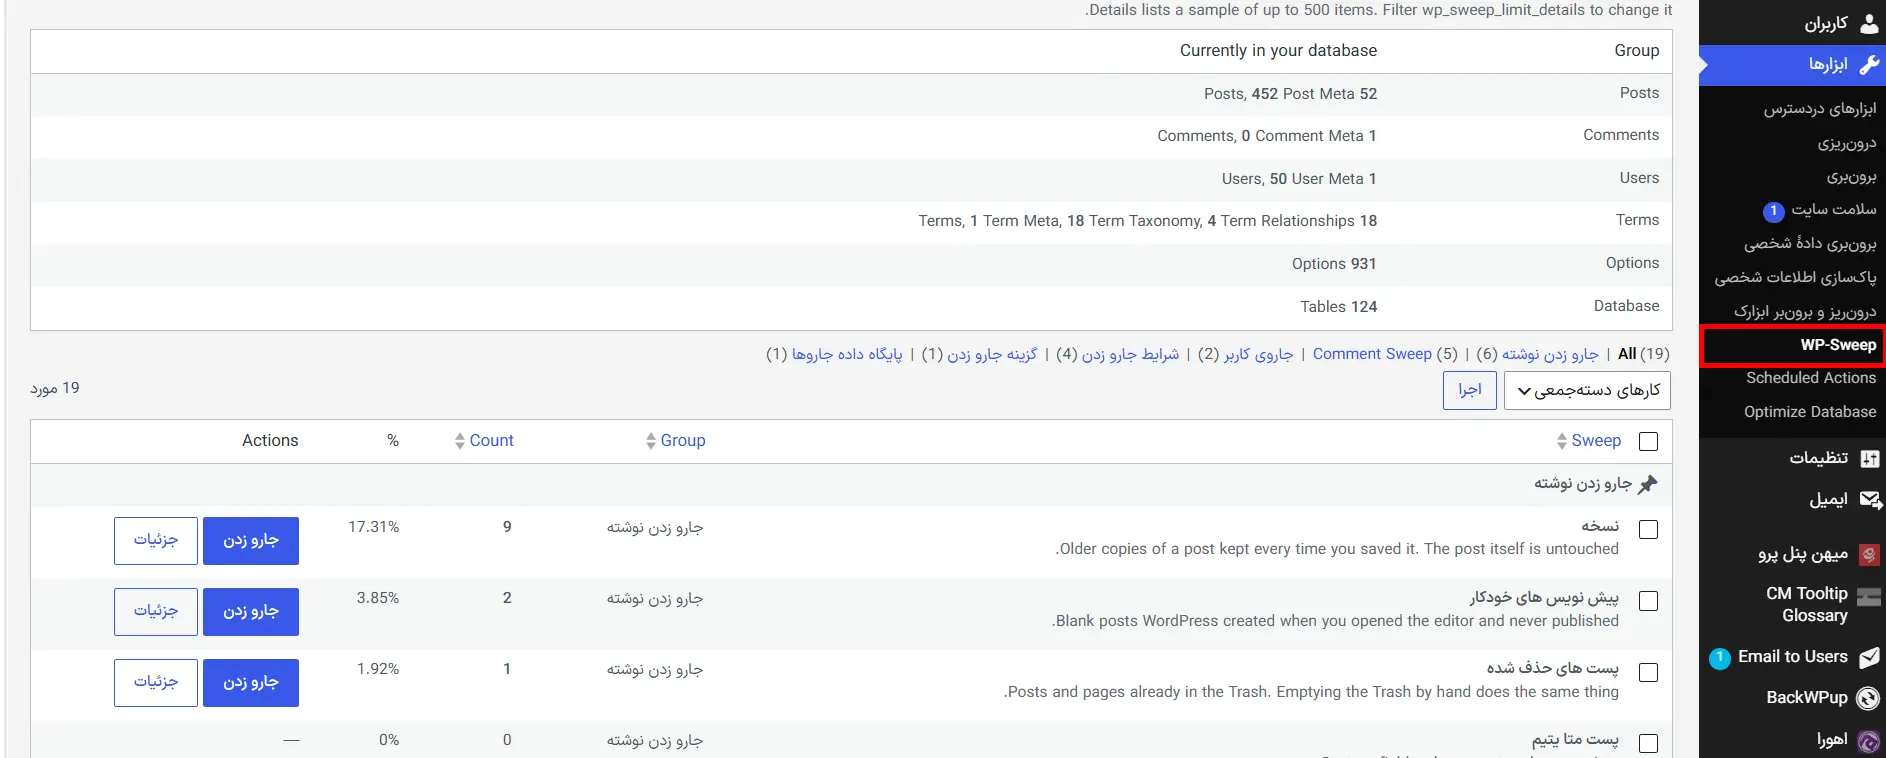Click the Email (ایمیل) envelope icon

1869,499
